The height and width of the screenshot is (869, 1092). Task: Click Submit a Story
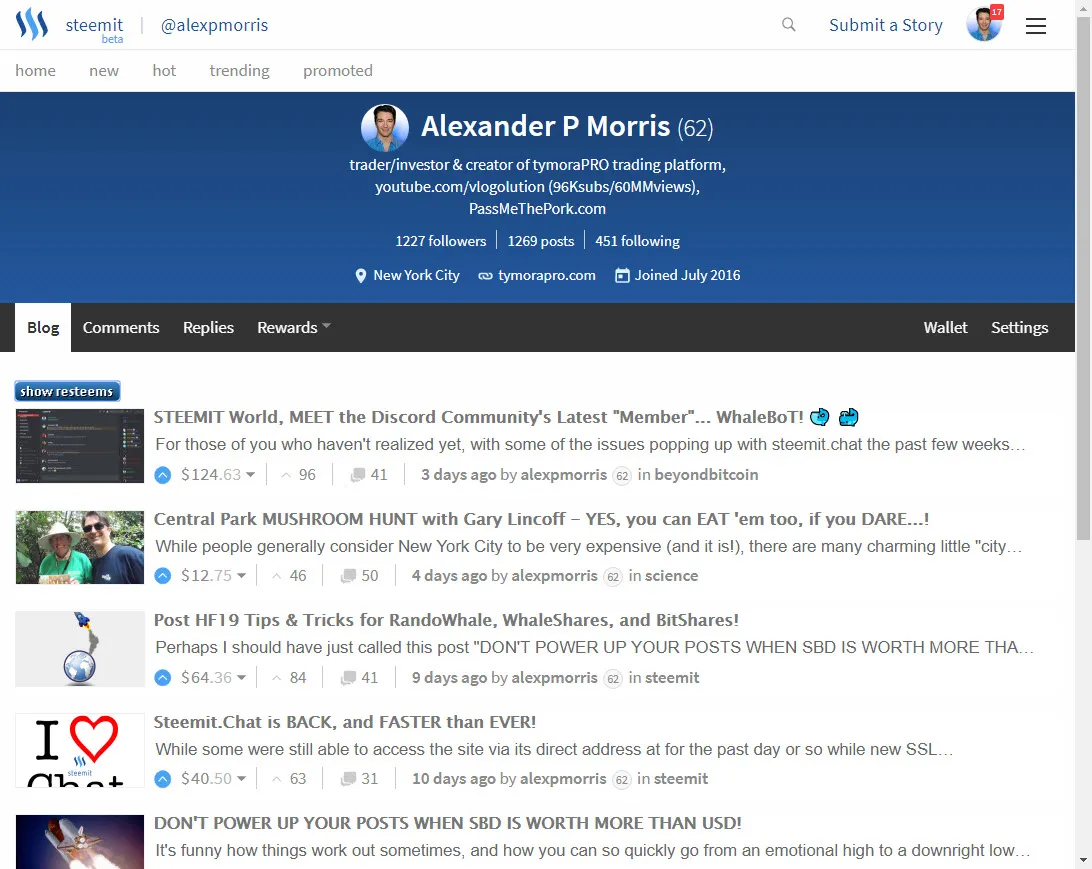(x=886, y=25)
